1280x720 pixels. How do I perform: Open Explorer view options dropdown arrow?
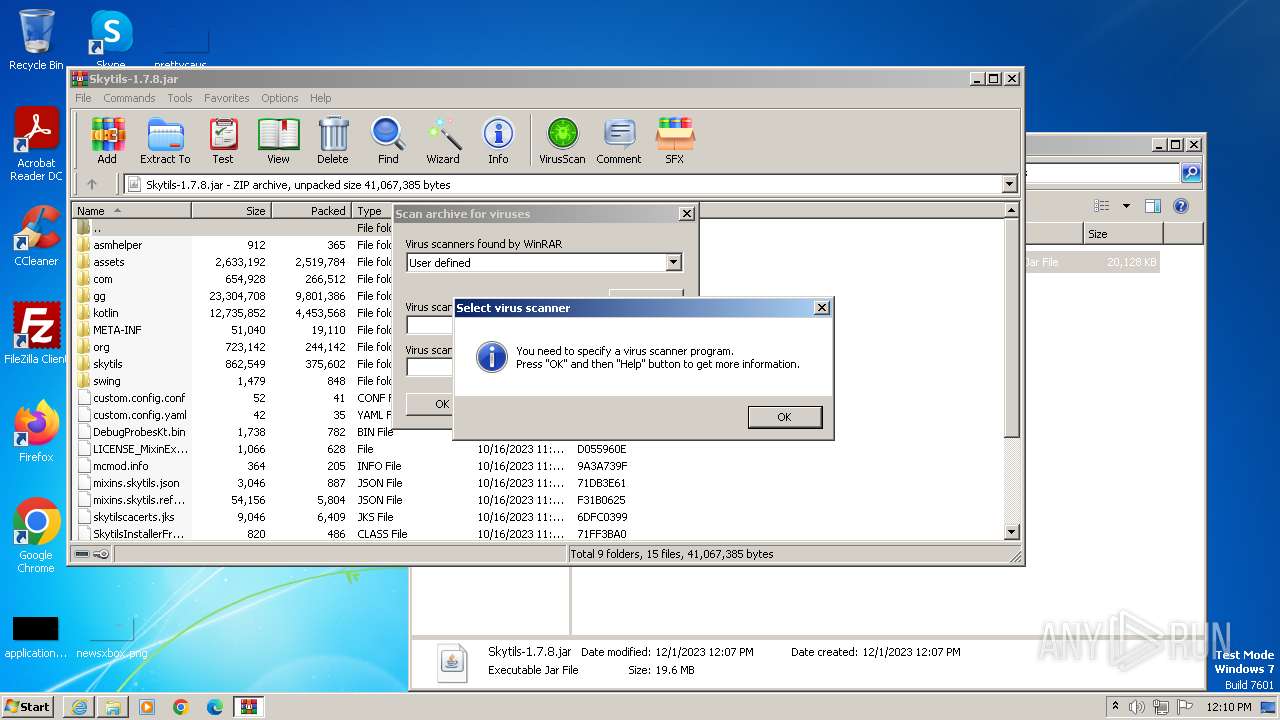1126,206
